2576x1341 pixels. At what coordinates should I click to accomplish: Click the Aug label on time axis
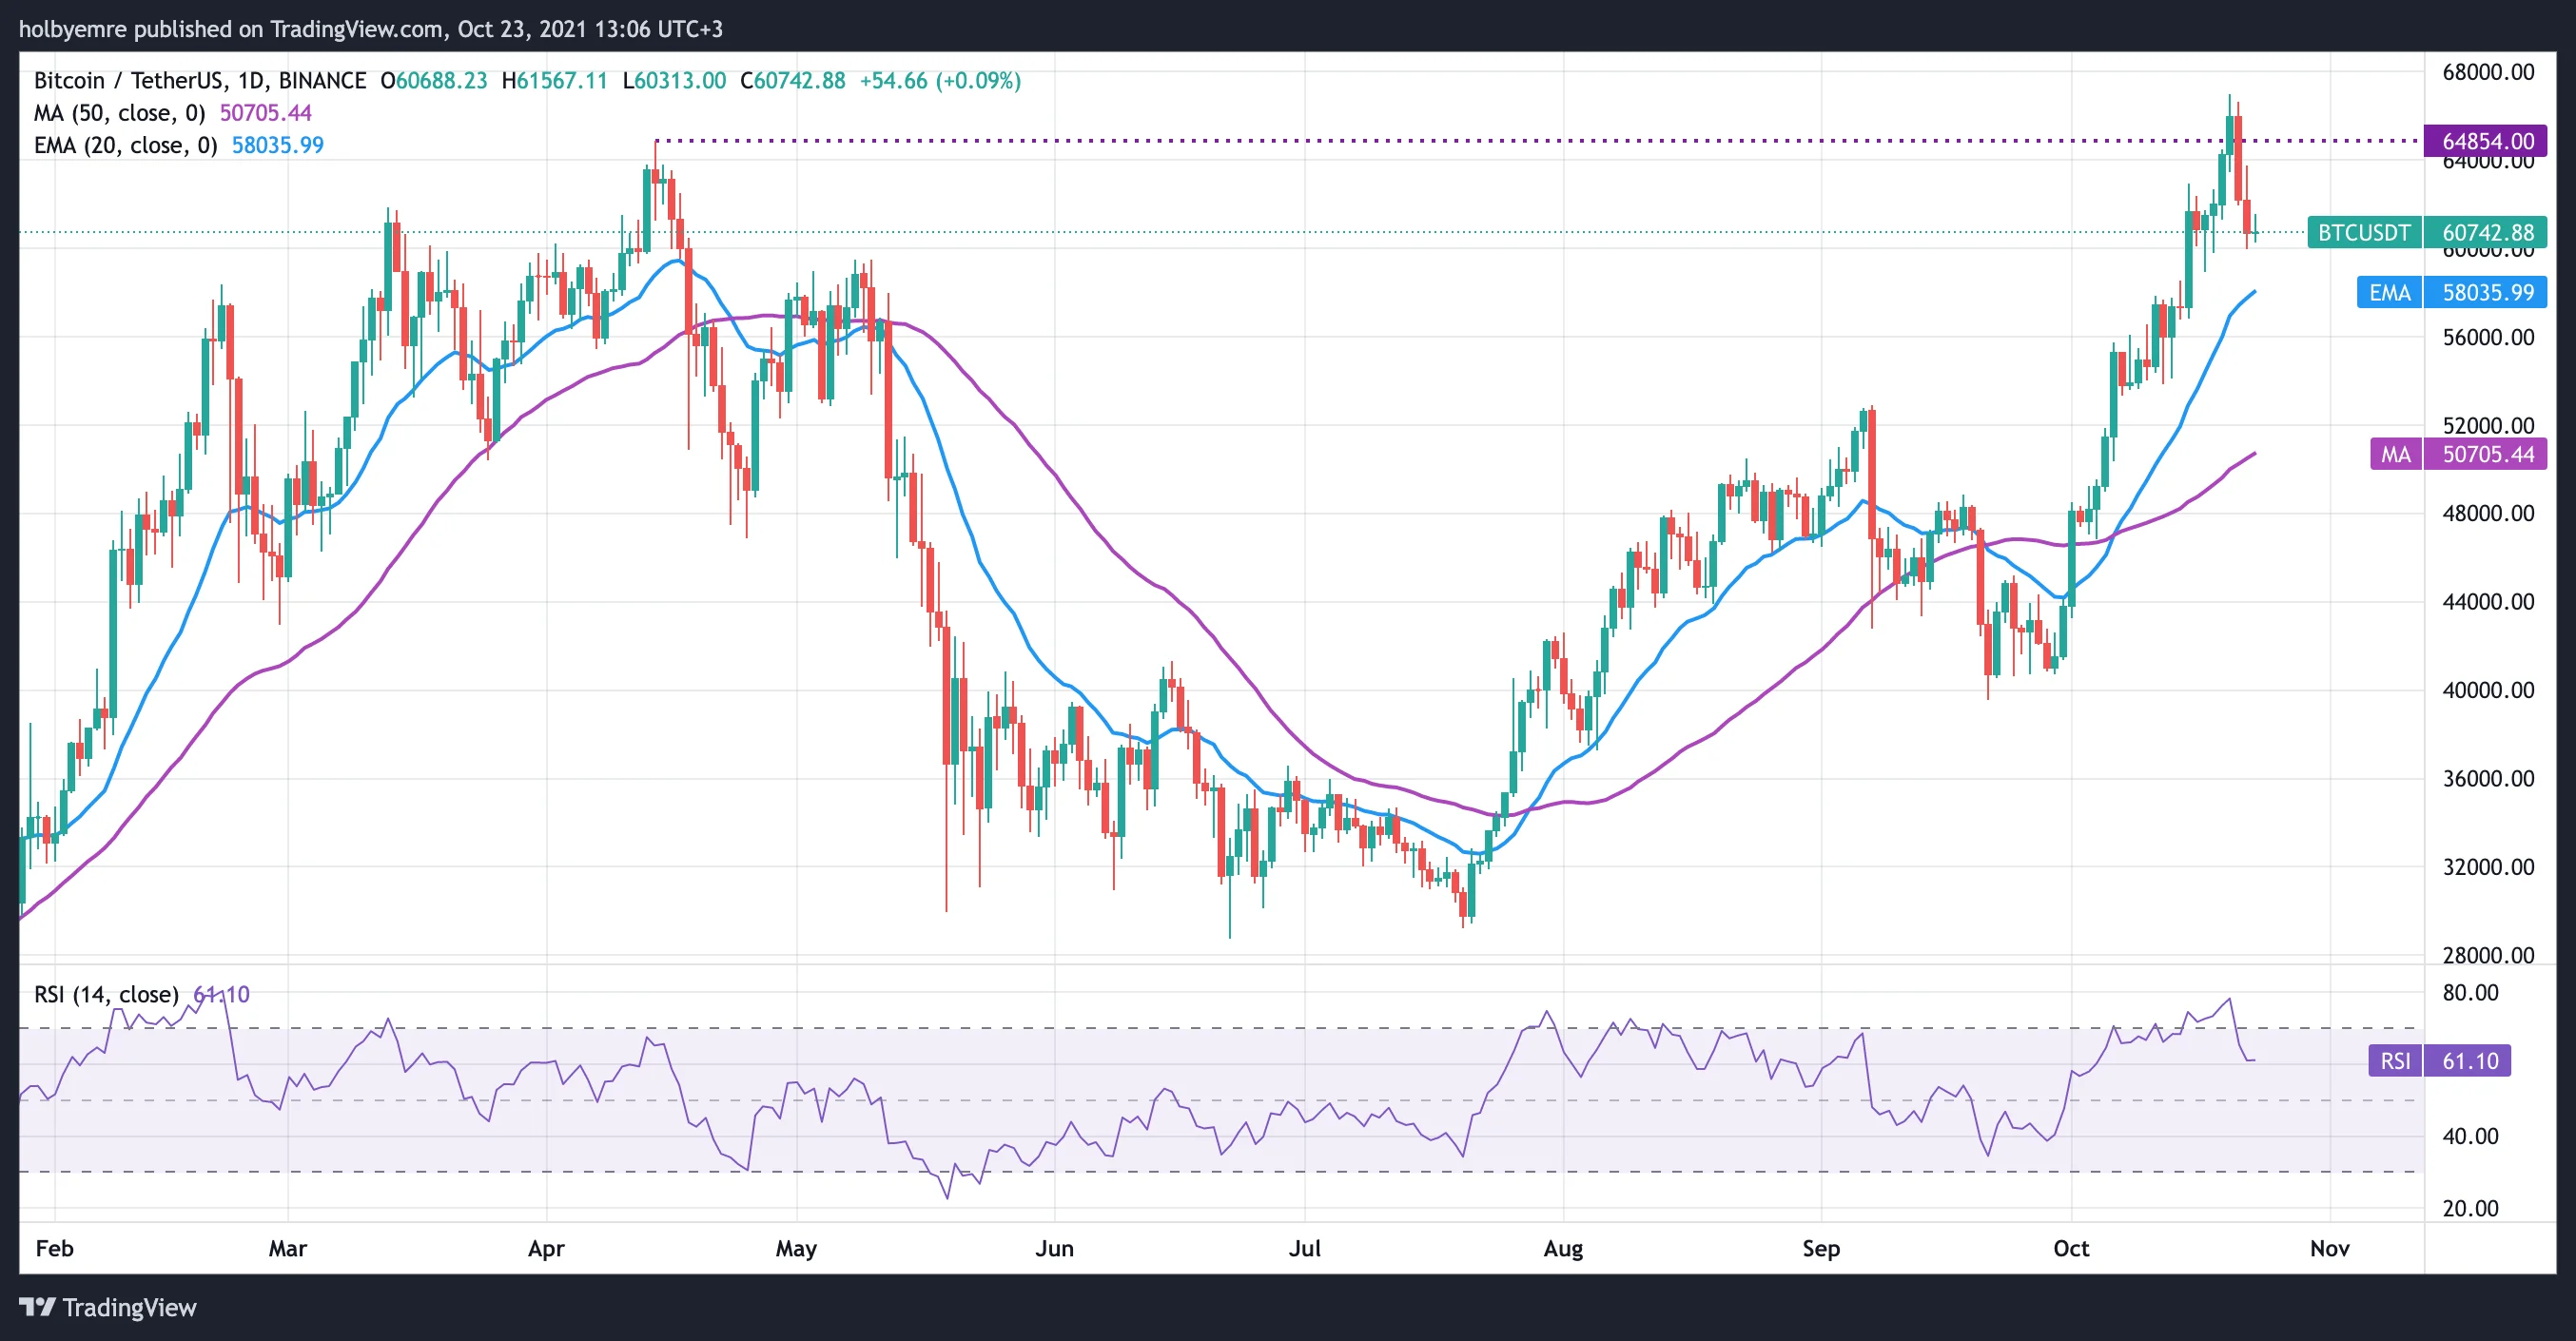(1563, 1248)
